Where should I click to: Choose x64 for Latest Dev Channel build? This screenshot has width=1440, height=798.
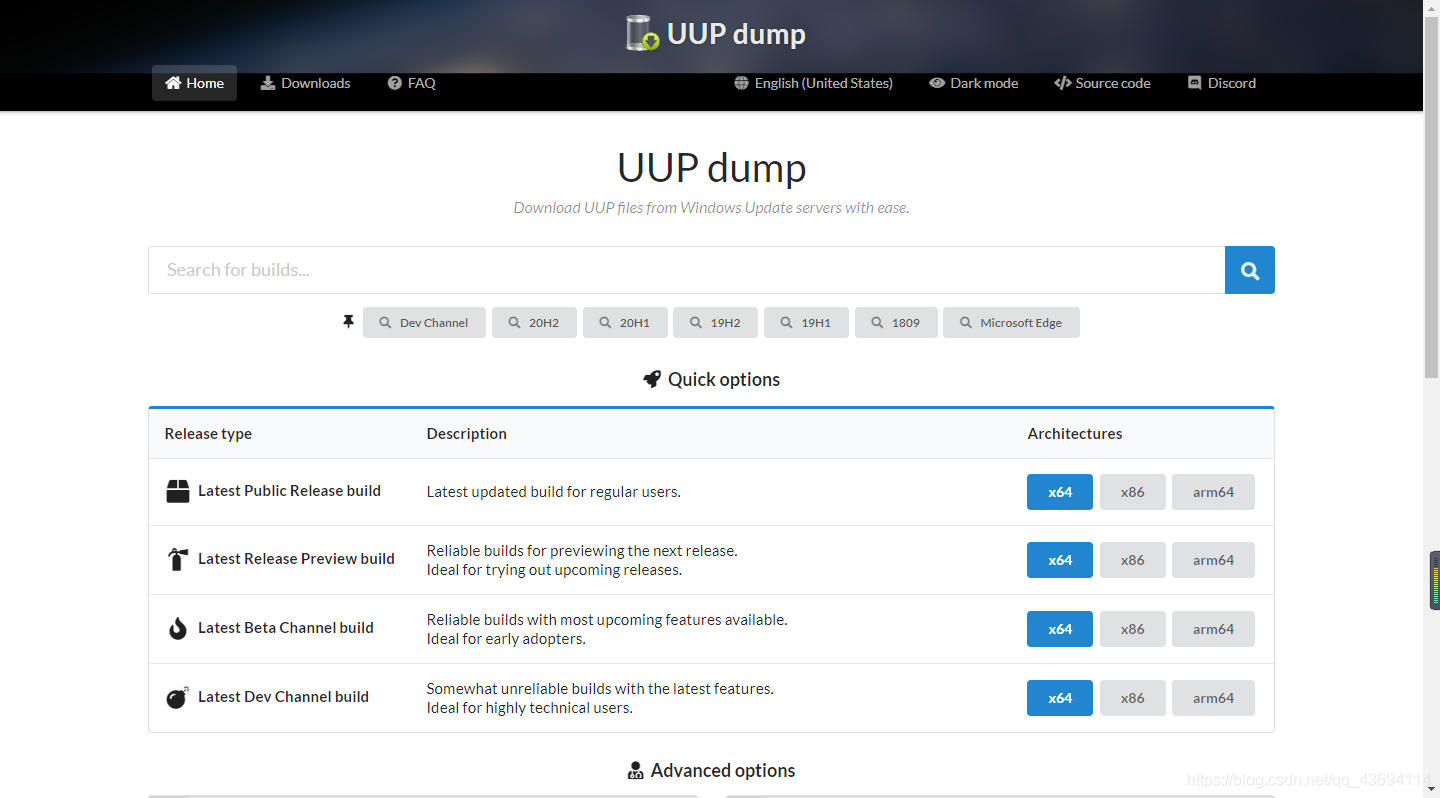click(1060, 698)
